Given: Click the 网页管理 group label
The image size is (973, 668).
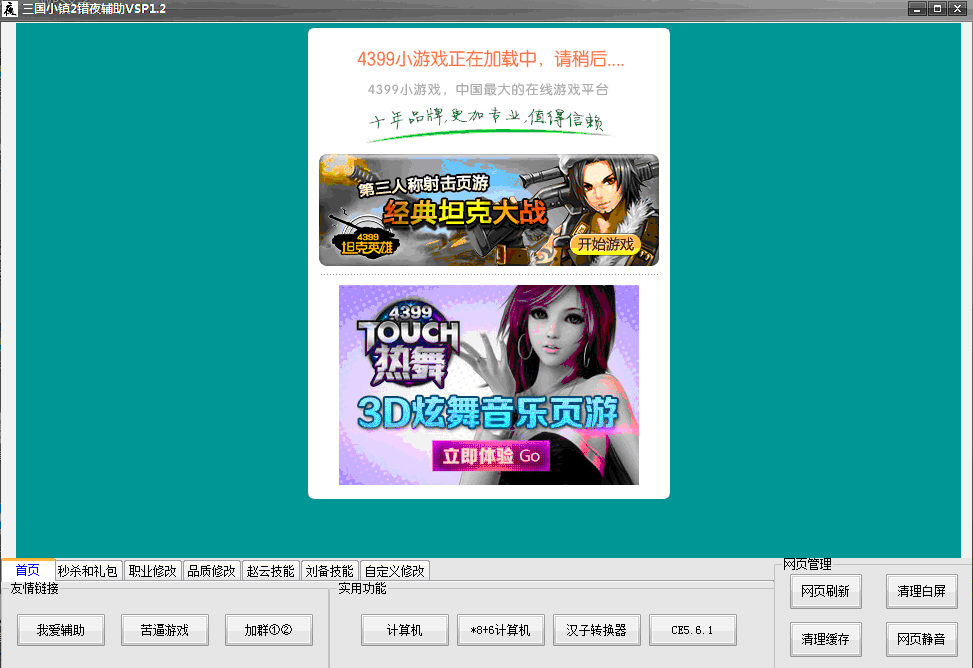Looking at the screenshot, I should click(807, 564).
